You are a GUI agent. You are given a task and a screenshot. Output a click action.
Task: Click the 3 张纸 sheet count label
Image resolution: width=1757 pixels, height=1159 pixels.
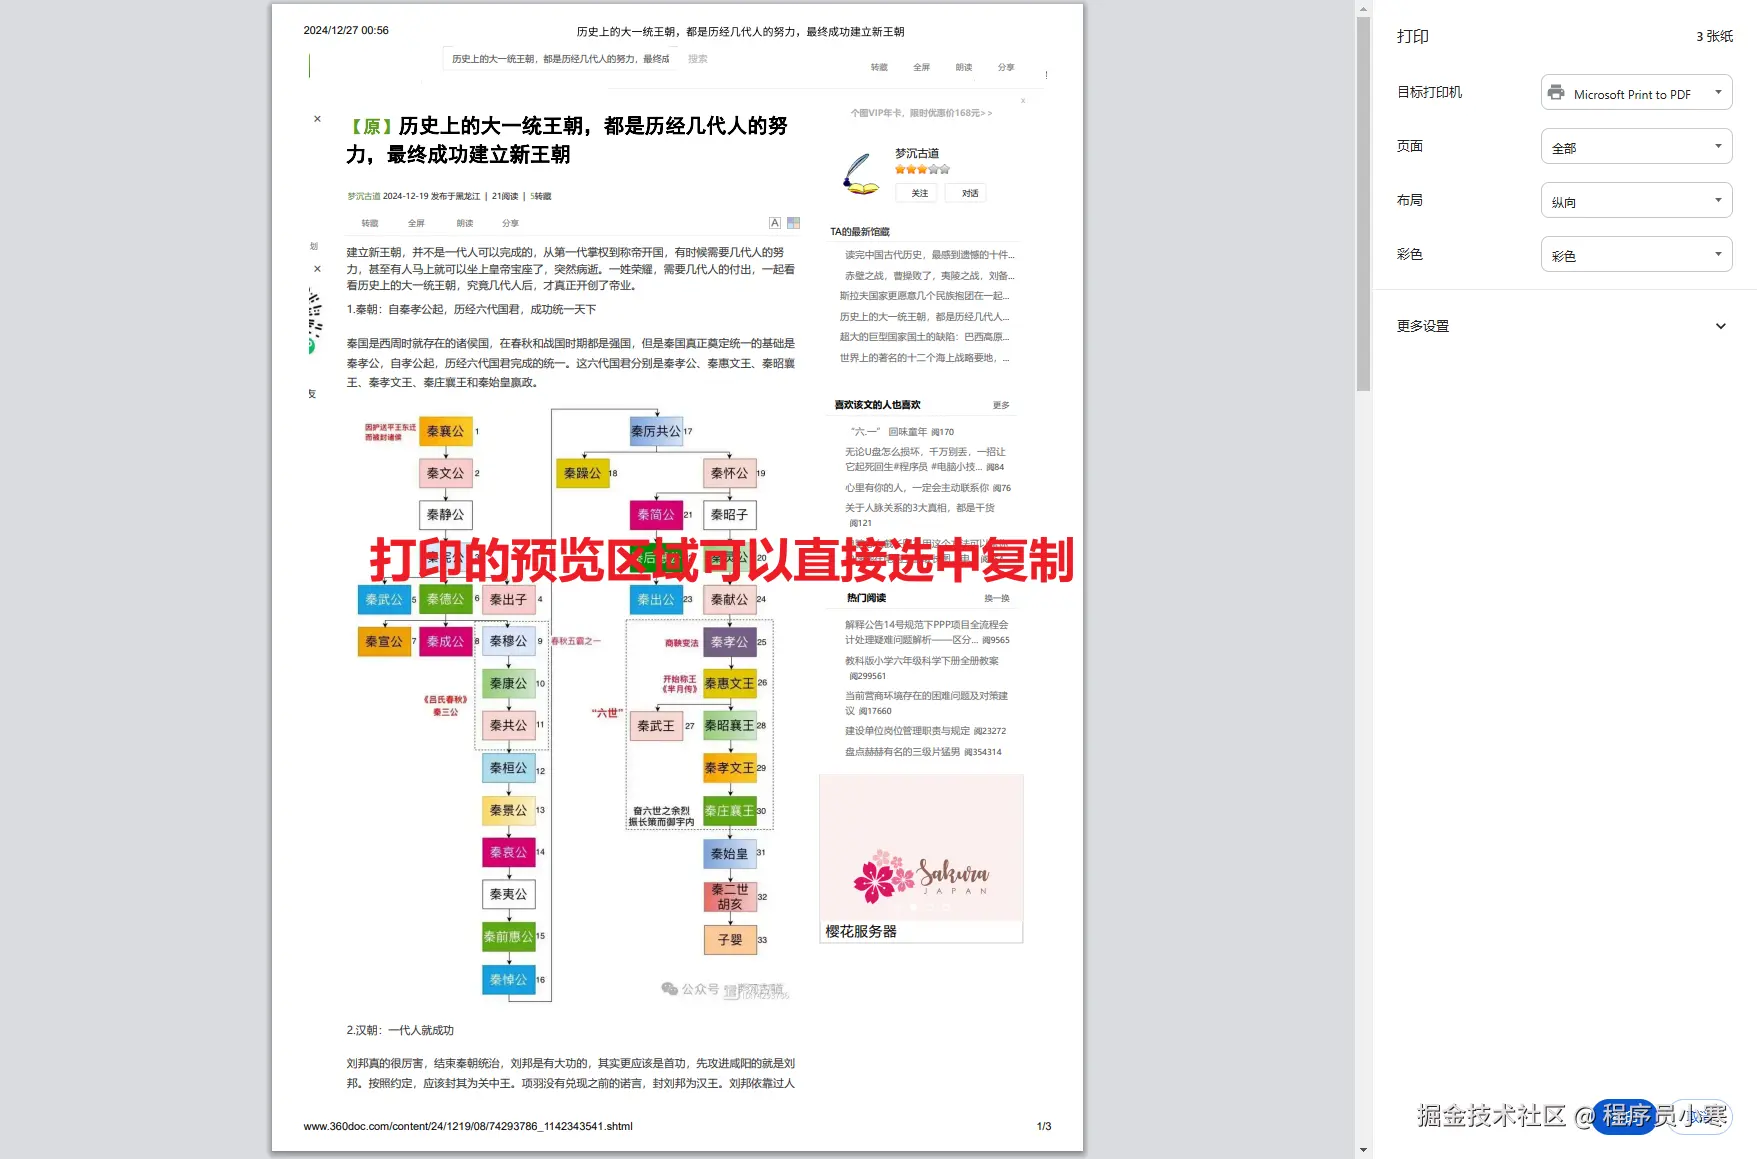(x=1714, y=36)
